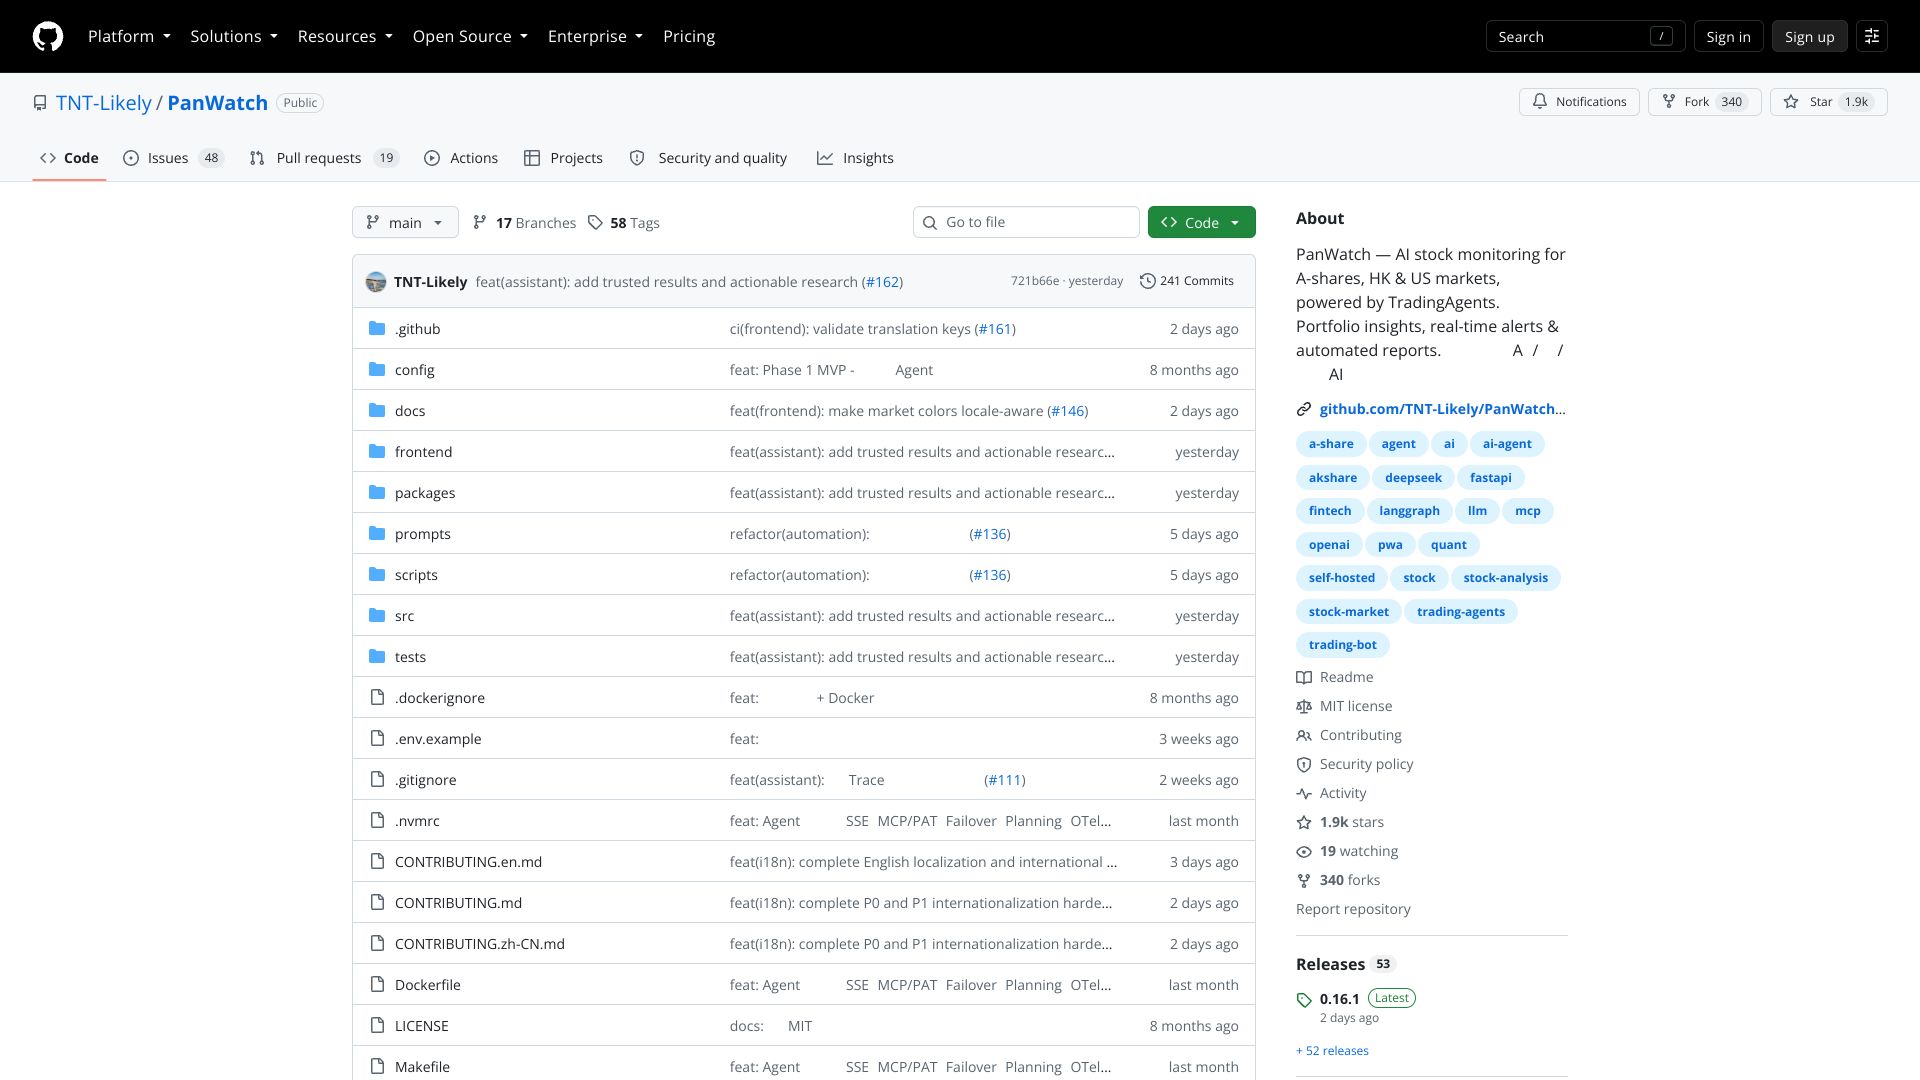This screenshot has height=1080, width=1920.
Task: Click the LICENSE file icon
Action: point(377,1025)
